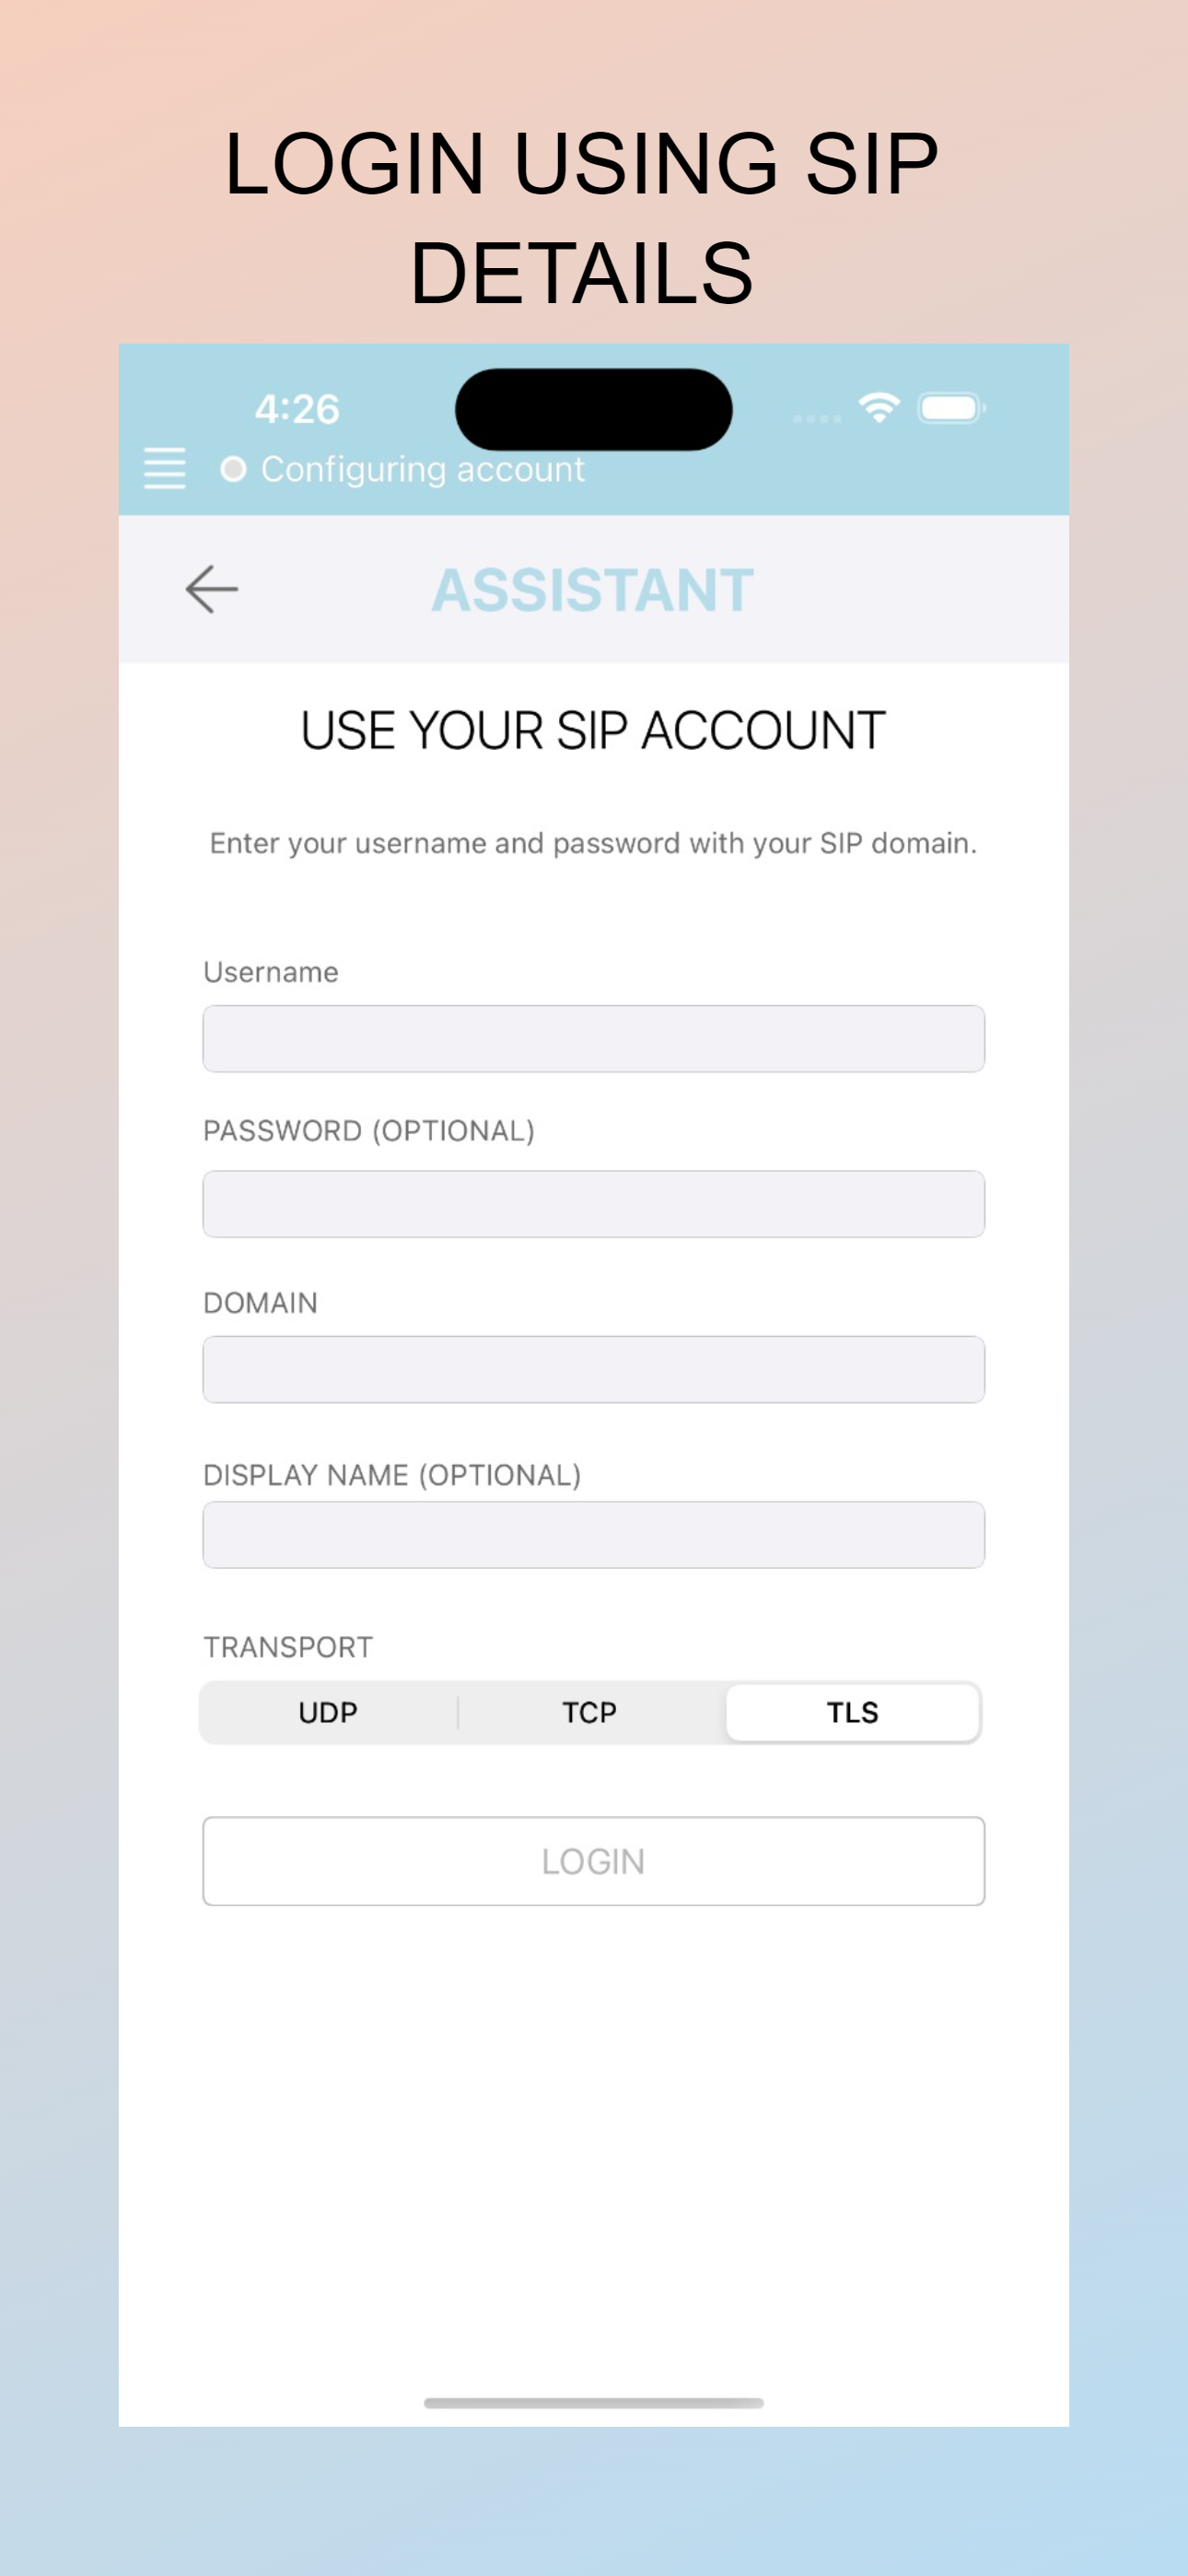
Task: Open the hamburger navigation menu
Action: 166,468
